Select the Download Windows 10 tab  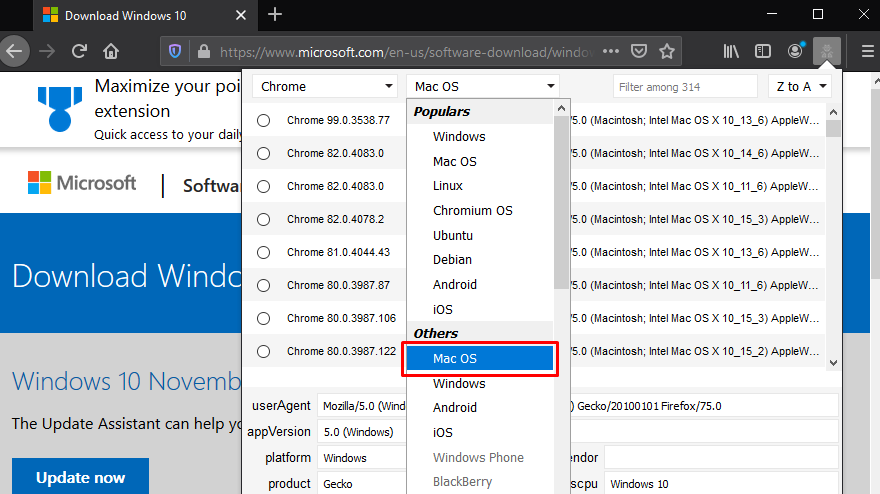(x=145, y=16)
